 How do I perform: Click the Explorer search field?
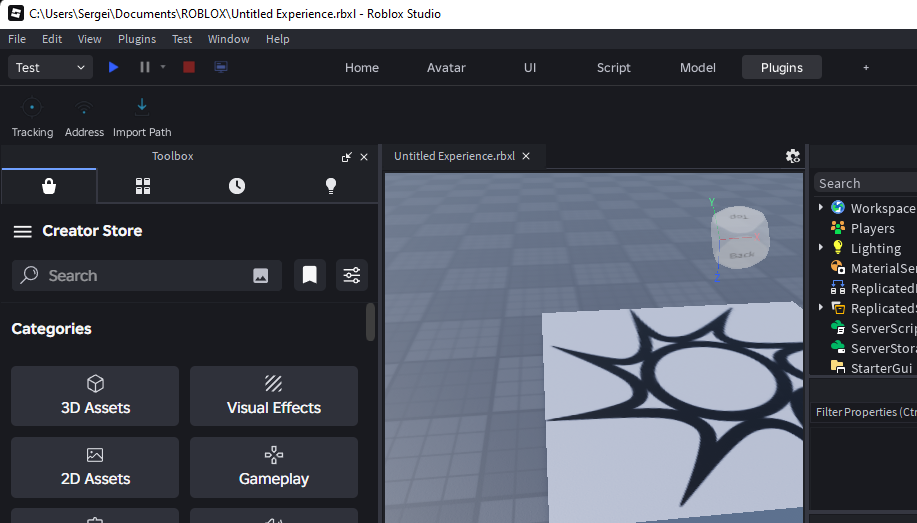(866, 183)
